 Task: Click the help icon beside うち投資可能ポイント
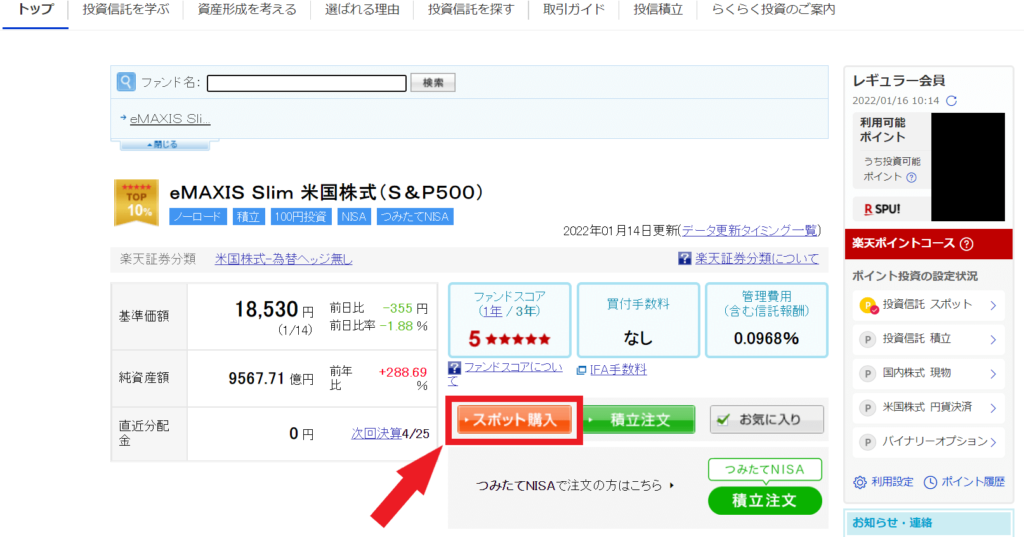point(912,177)
